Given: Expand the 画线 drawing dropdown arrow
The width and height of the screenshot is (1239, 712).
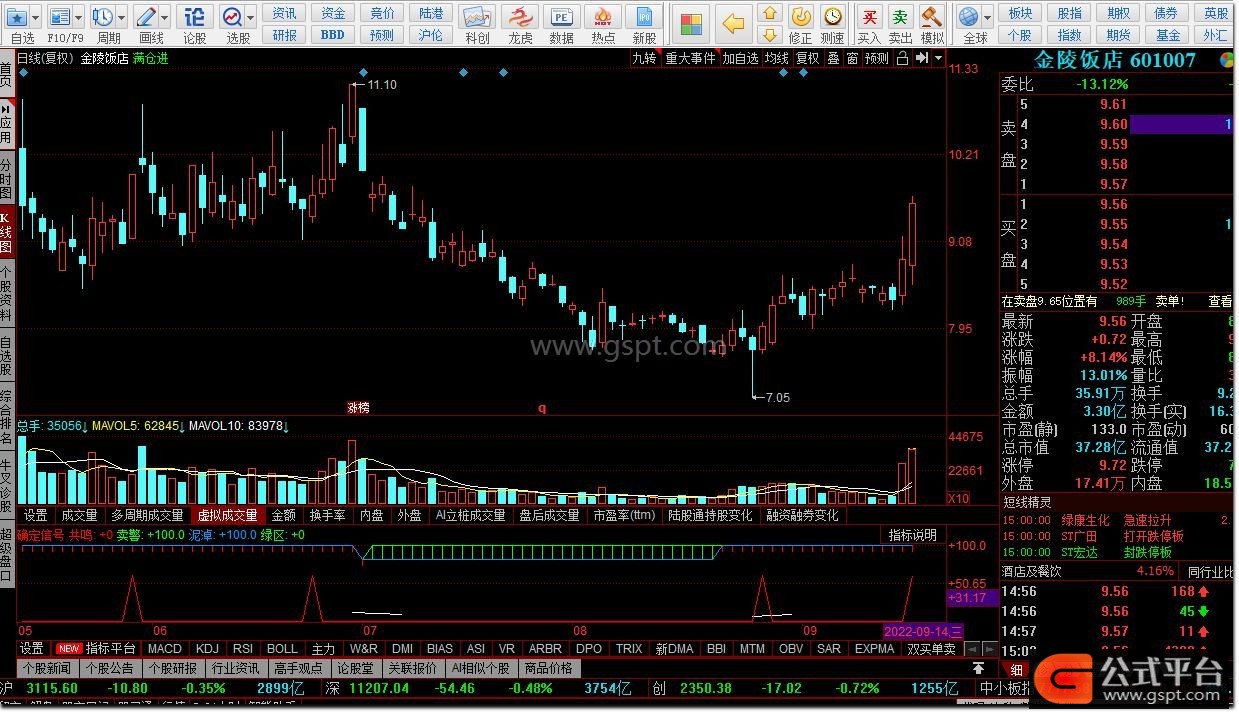Looking at the screenshot, I should (x=164, y=17).
